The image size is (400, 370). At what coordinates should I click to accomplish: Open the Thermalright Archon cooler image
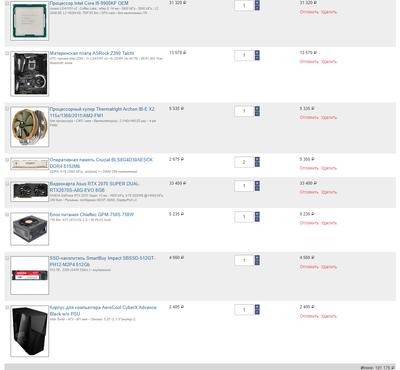point(30,127)
